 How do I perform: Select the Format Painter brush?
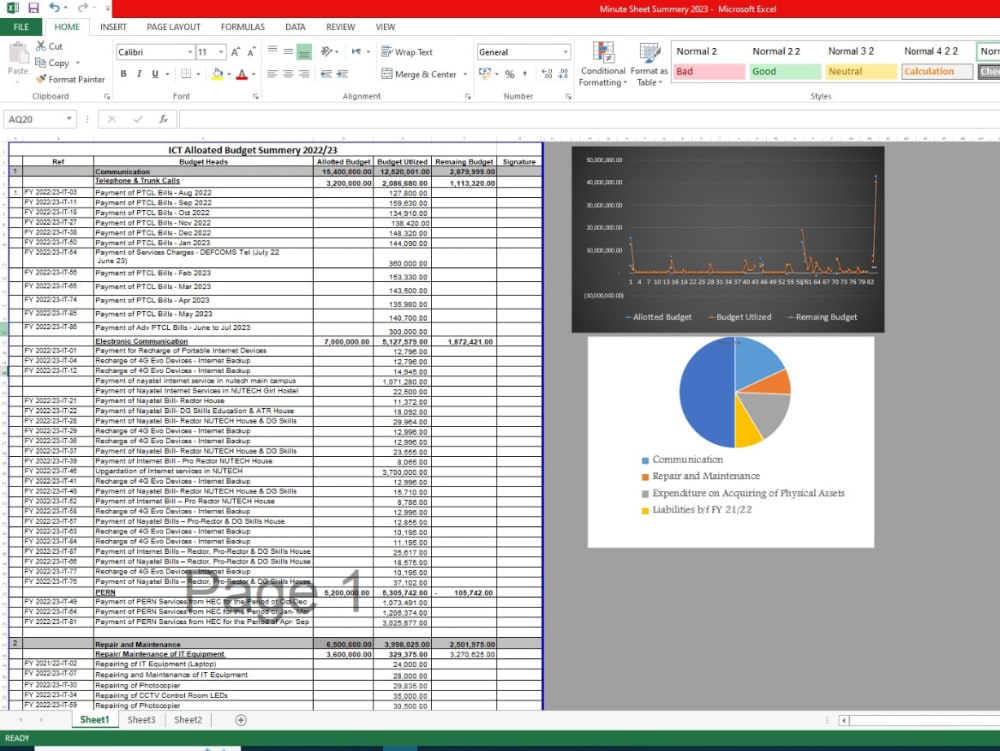[41, 79]
